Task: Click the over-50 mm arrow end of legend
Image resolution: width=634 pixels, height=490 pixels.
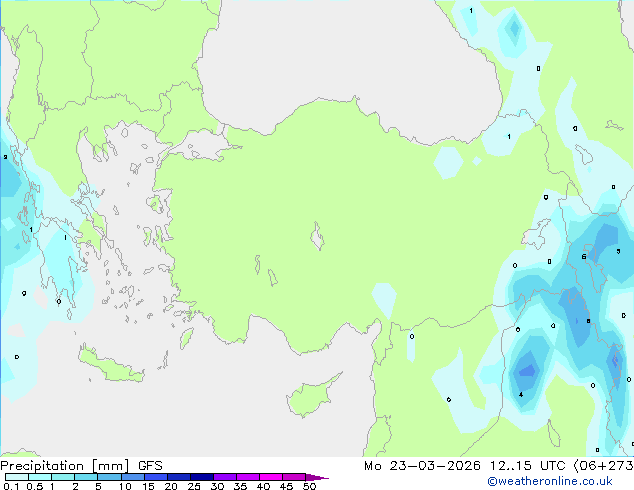Action: click(x=317, y=477)
